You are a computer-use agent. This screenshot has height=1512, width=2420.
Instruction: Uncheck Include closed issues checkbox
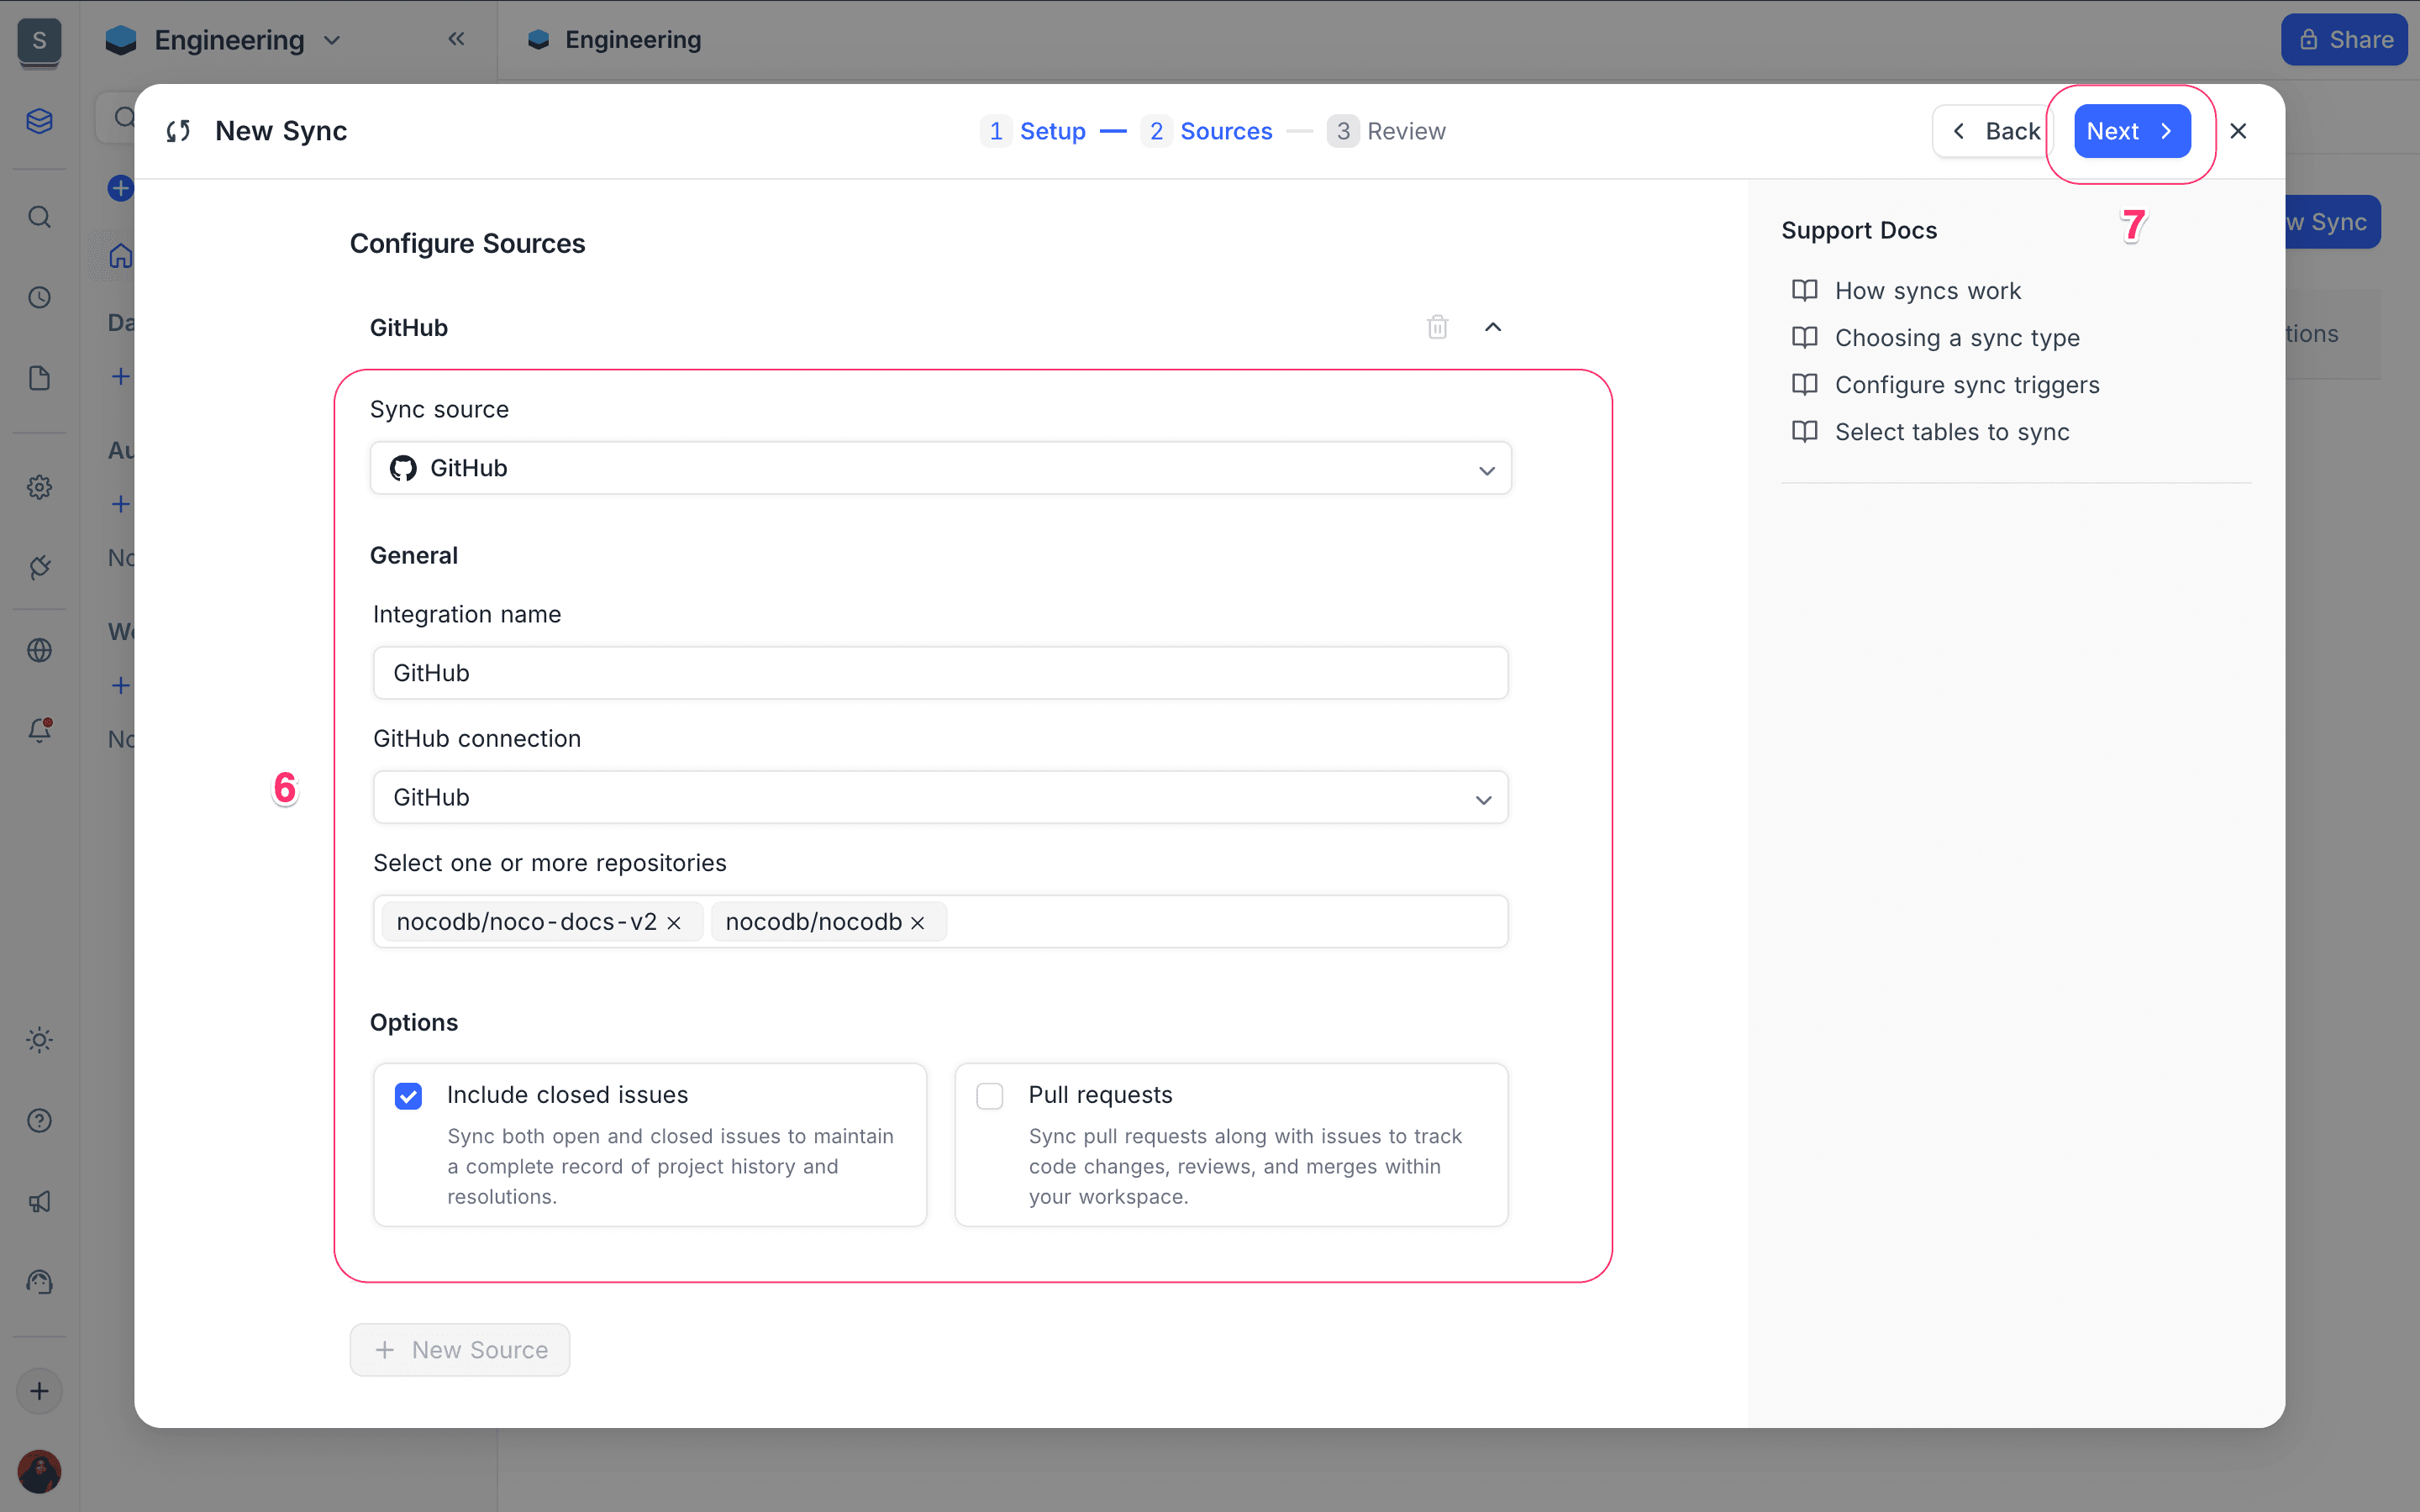click(408, 1096)
